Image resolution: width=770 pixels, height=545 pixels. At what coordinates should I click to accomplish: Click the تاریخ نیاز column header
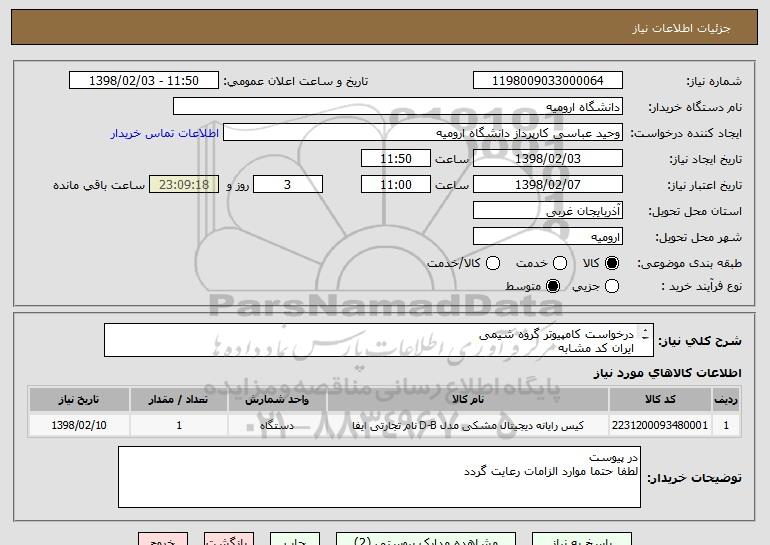(79, 399)
